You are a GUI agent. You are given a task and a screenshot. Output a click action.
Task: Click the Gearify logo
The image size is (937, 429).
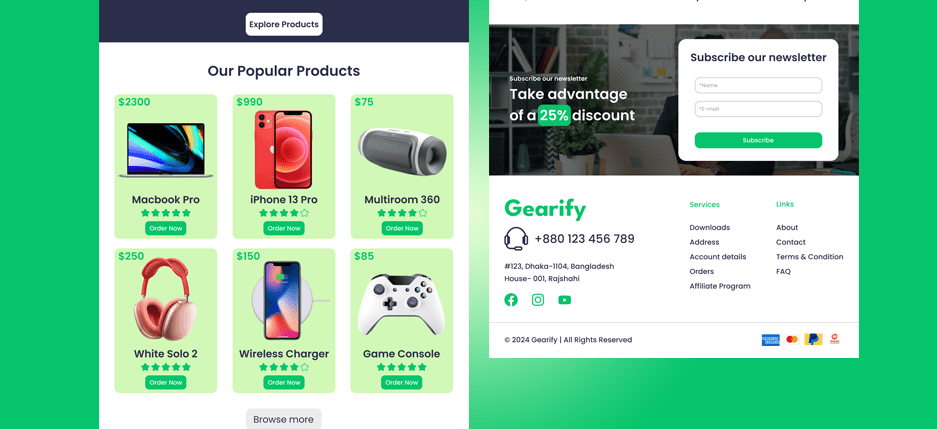[545, 209]
